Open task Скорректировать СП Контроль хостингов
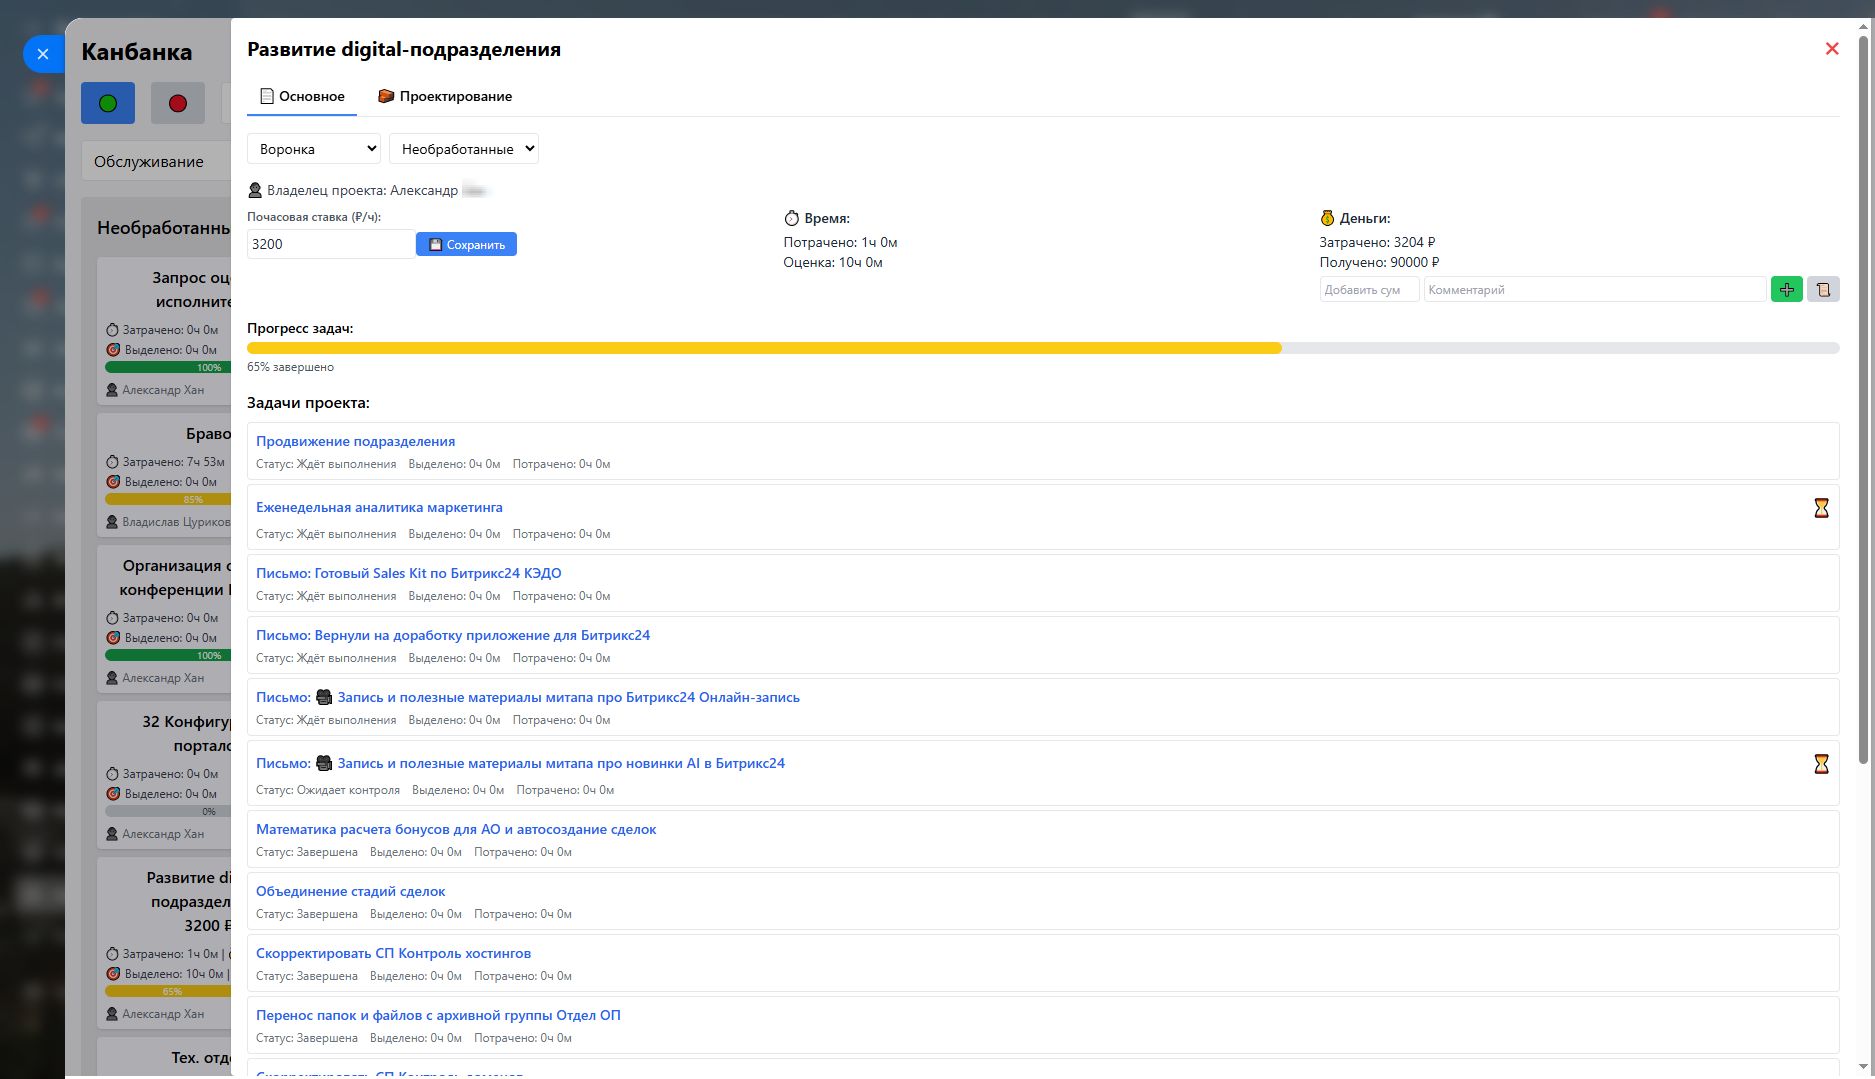1875x1079 pixels. 393,953
